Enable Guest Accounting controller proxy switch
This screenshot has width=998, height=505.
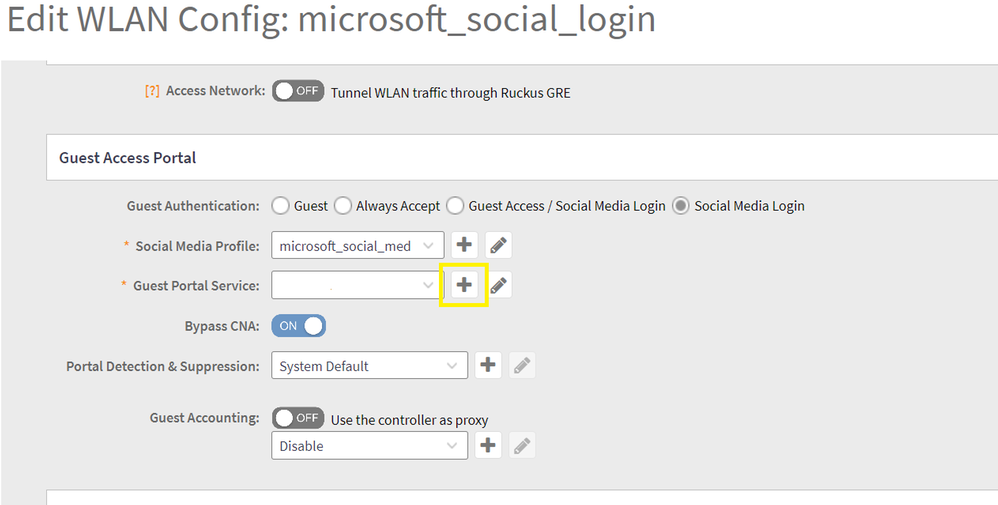[x=298, y=418]
